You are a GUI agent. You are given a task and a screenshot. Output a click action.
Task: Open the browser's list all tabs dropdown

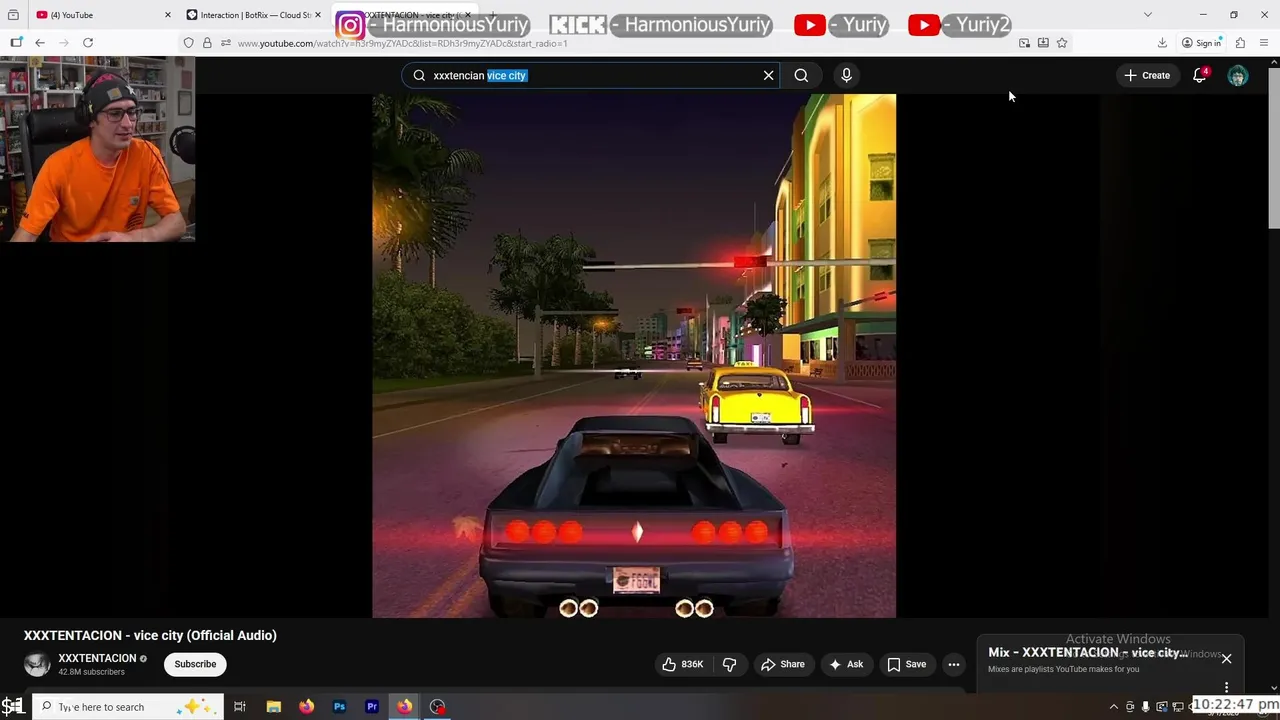point(1148,15)
